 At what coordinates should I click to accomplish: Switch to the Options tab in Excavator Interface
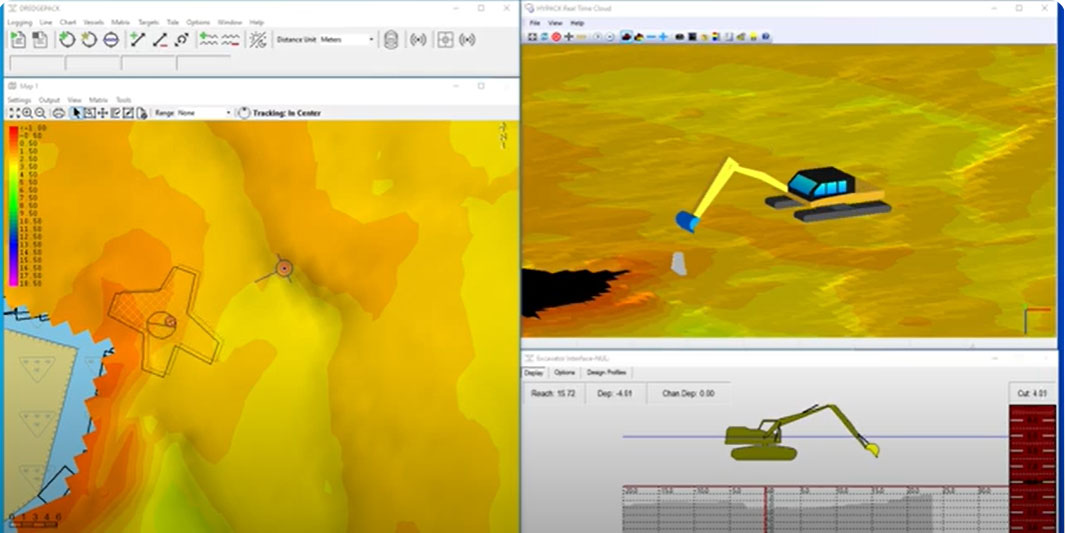tap(565, 373)
